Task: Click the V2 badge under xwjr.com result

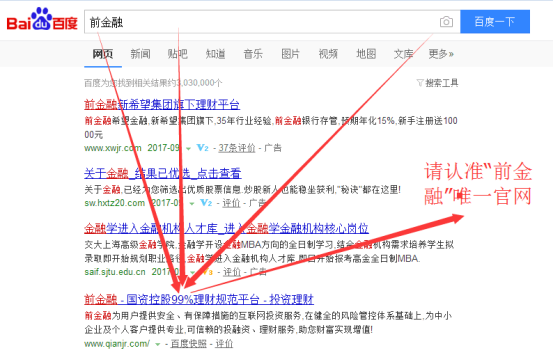Action: click(202, 148)
